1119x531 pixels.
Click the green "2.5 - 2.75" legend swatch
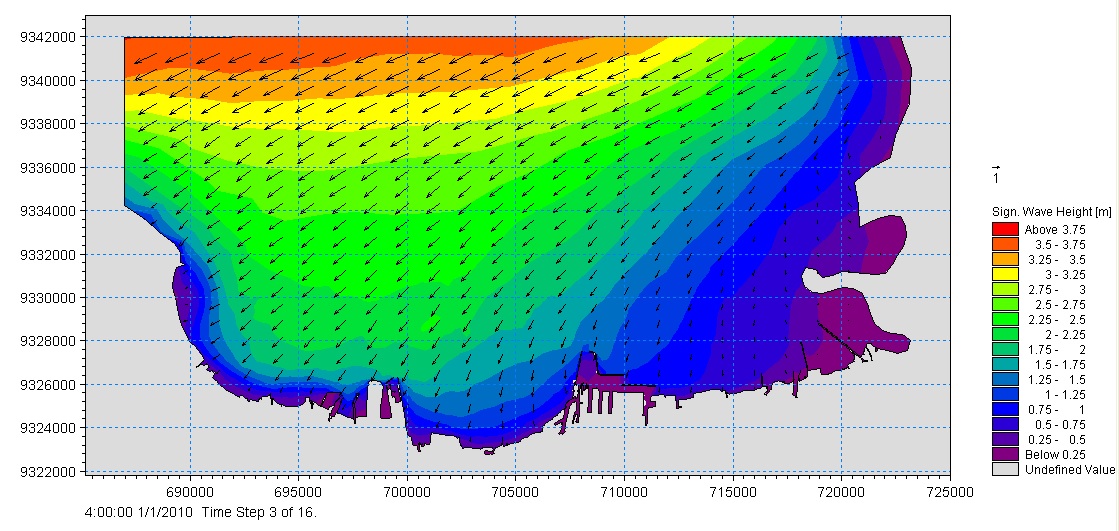click(1001, 303)
